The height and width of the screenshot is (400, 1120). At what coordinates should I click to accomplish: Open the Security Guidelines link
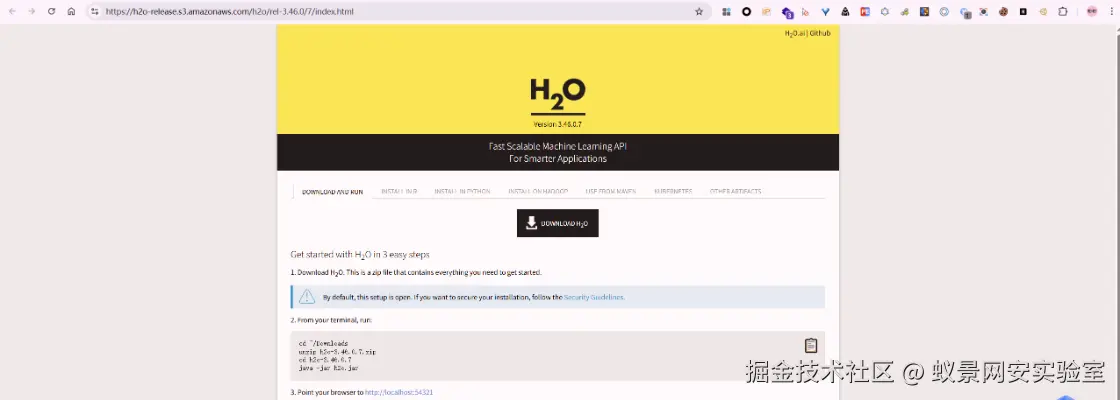pyautogui.click(x=594, y=297)
